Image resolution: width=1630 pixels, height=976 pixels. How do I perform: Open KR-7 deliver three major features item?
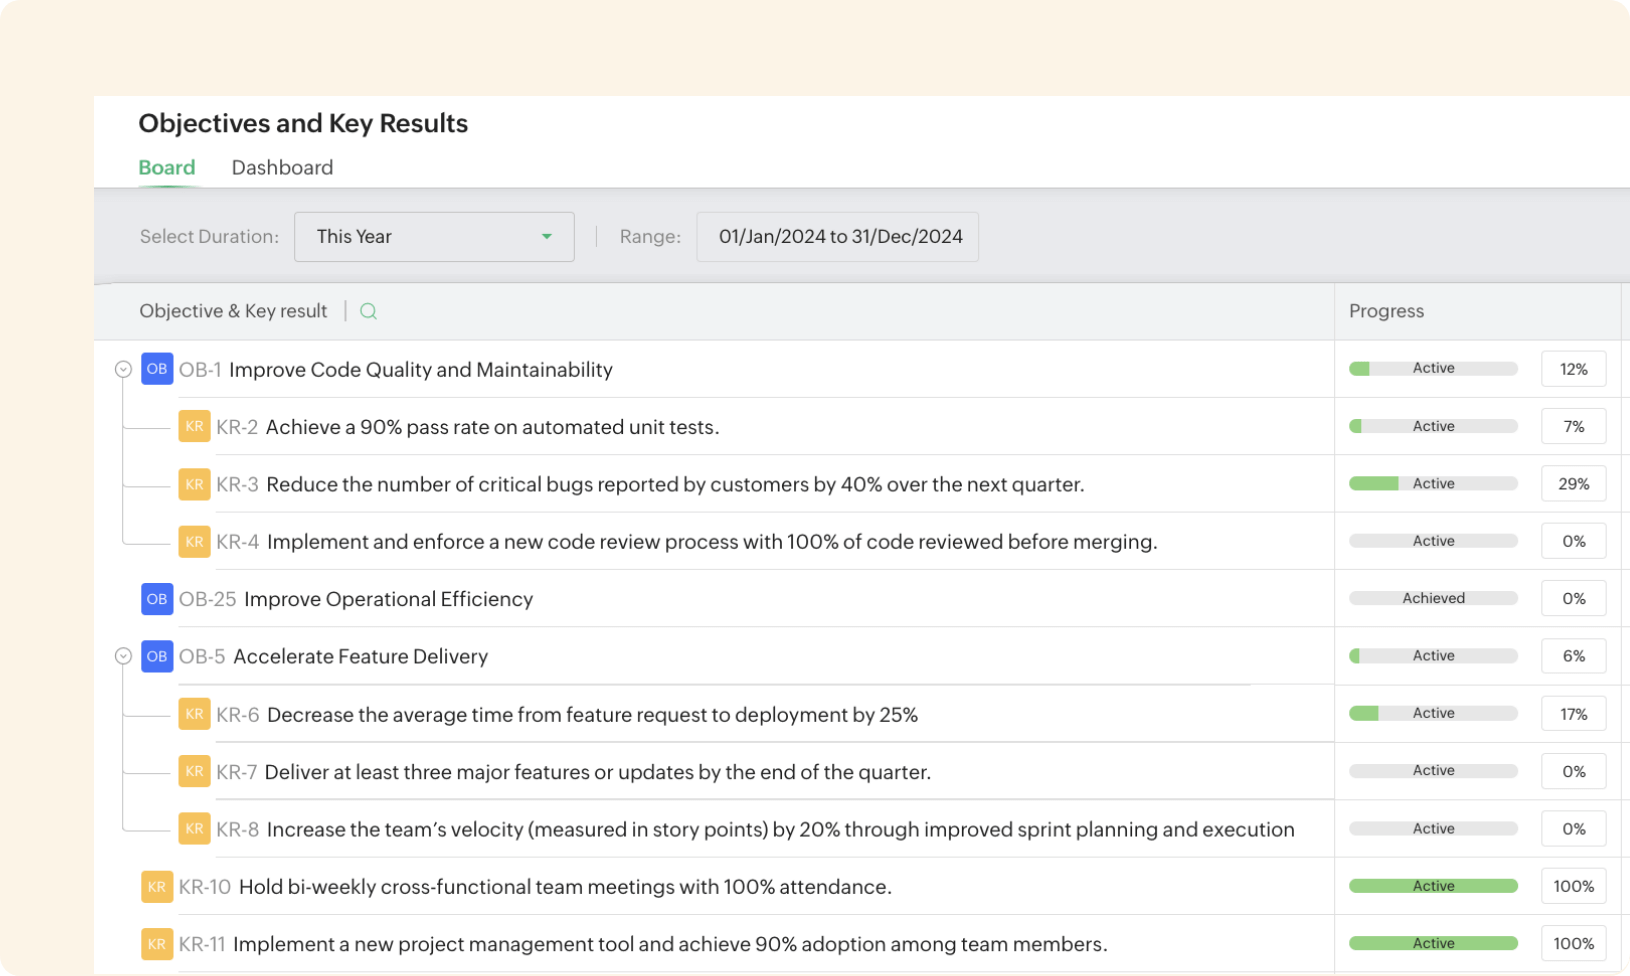(597, 772)
